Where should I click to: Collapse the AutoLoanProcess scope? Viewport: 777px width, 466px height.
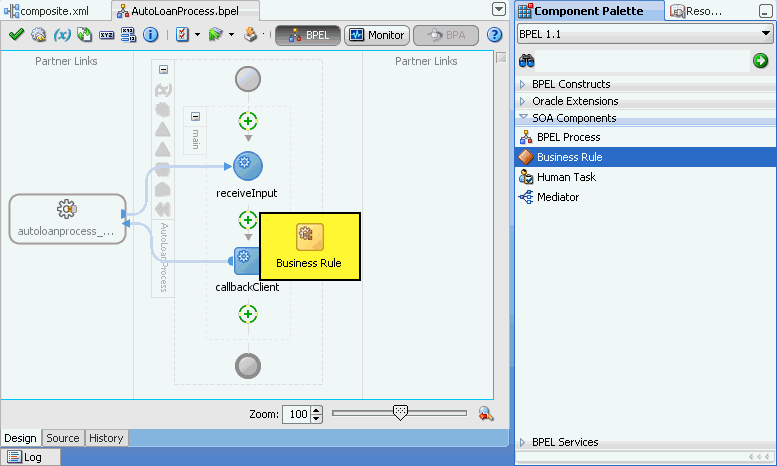(164, 69)
